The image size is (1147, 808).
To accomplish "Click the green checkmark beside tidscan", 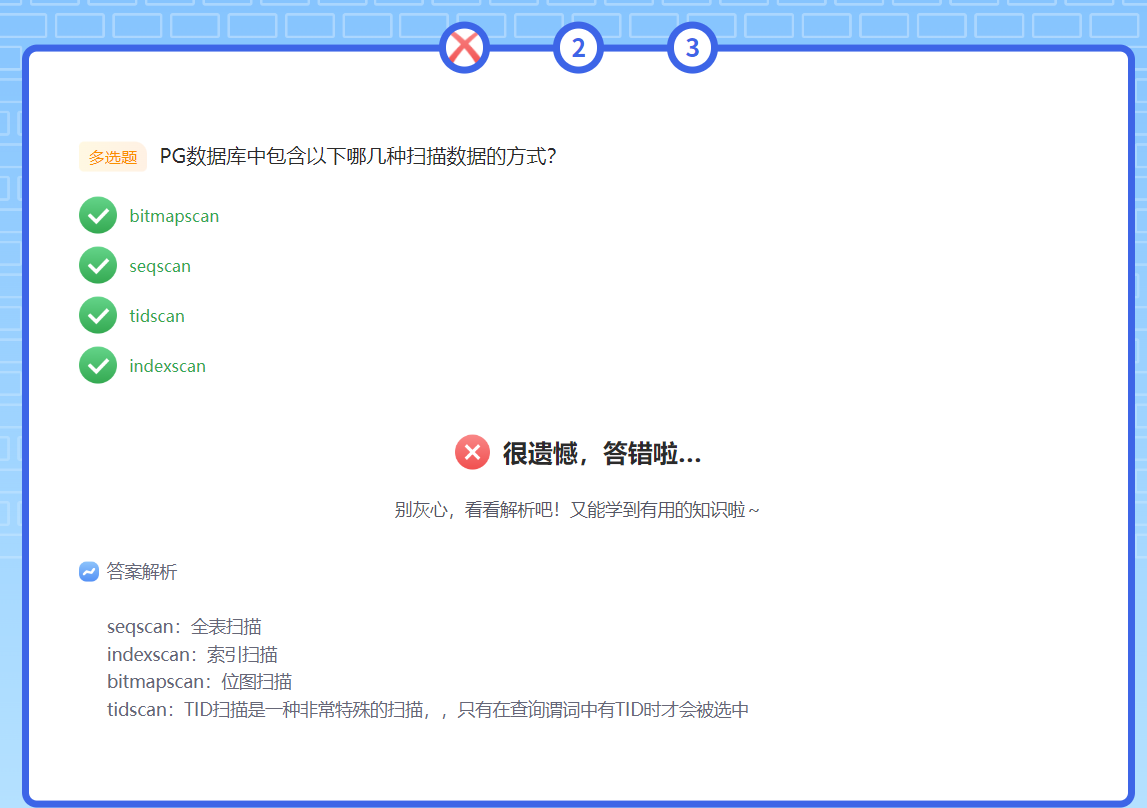I will pos(97,315).
